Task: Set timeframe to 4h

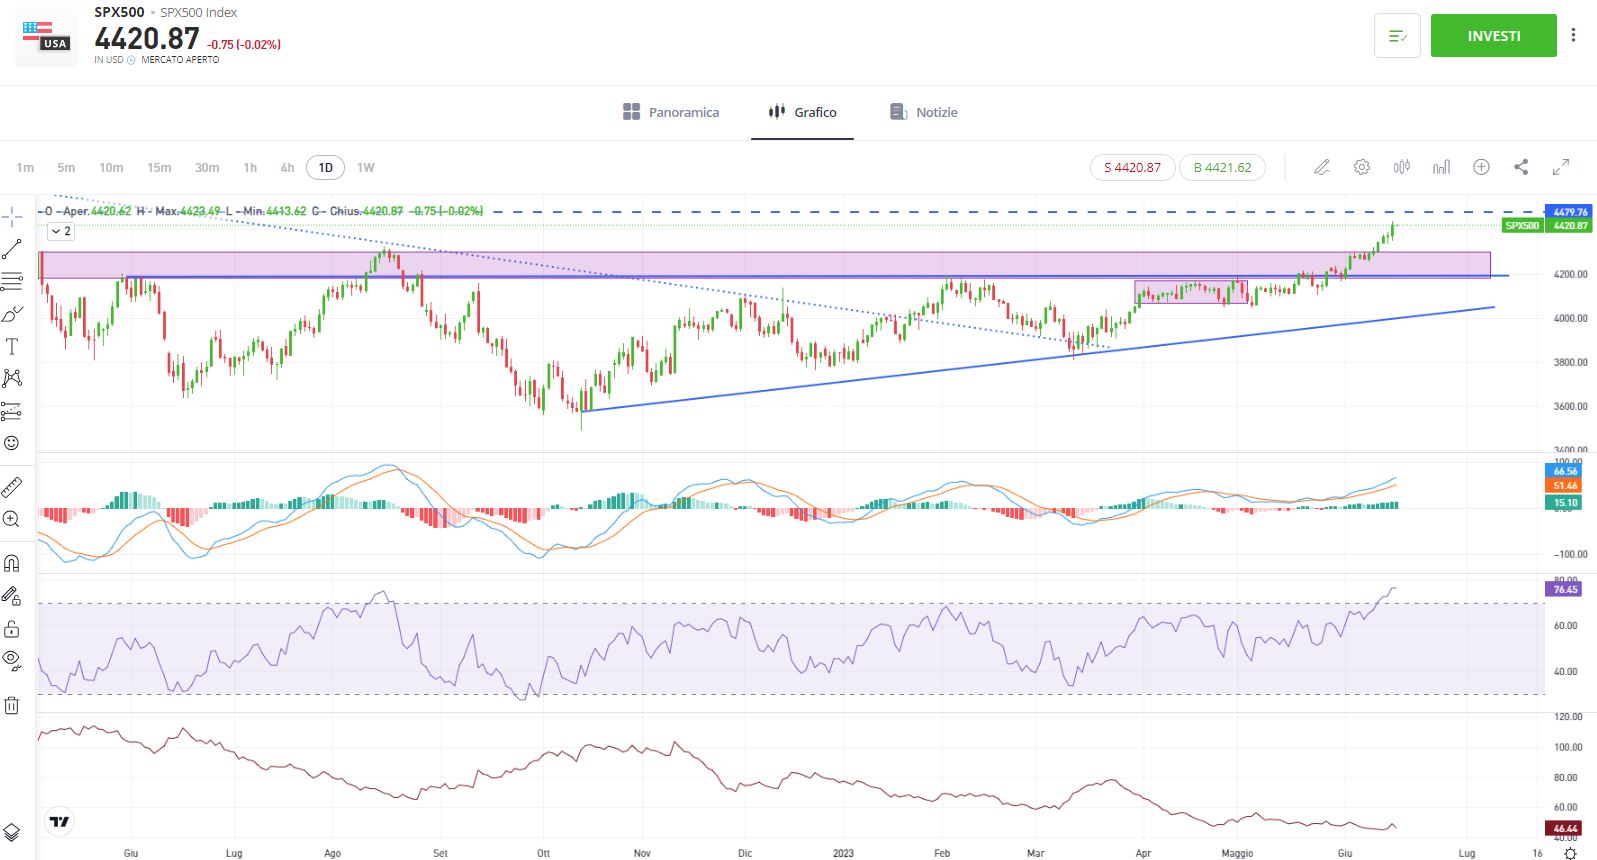Action: (x=287, y=167)
